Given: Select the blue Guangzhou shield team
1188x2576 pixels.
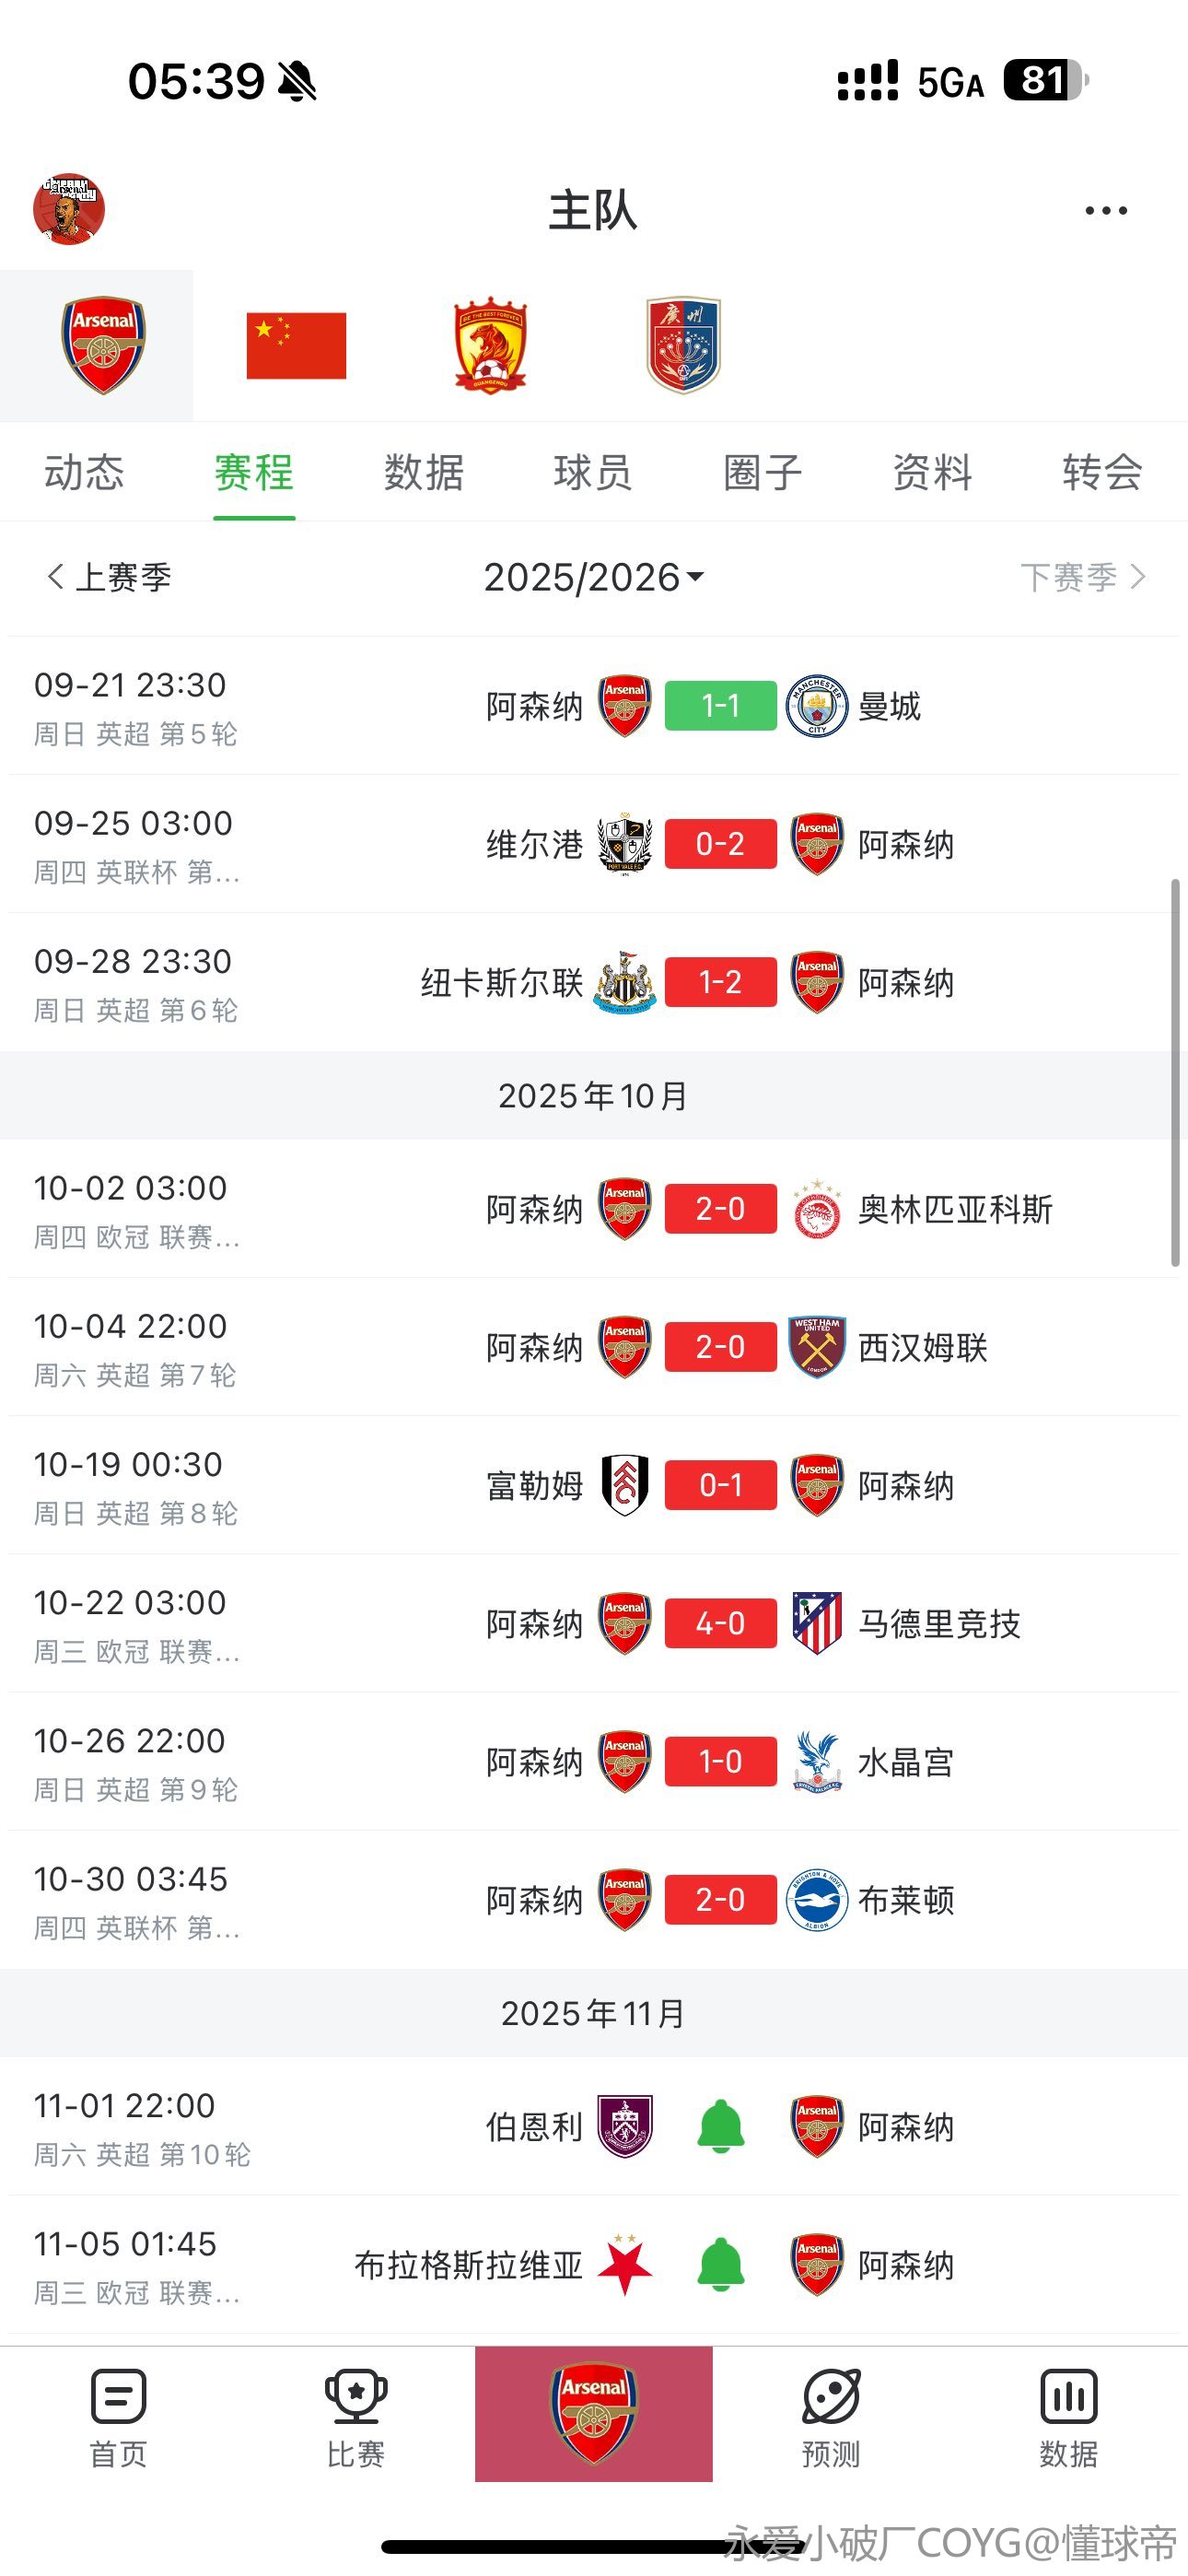Looking at the screenshot, I should [x=683, y=345].
